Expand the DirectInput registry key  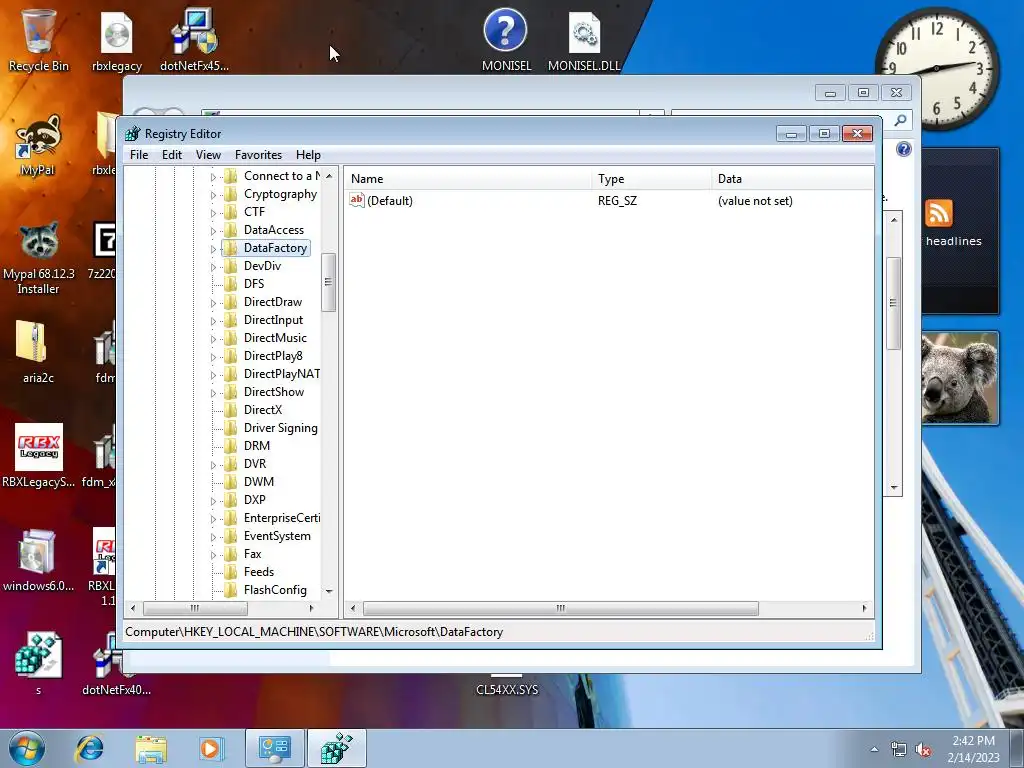213,321
